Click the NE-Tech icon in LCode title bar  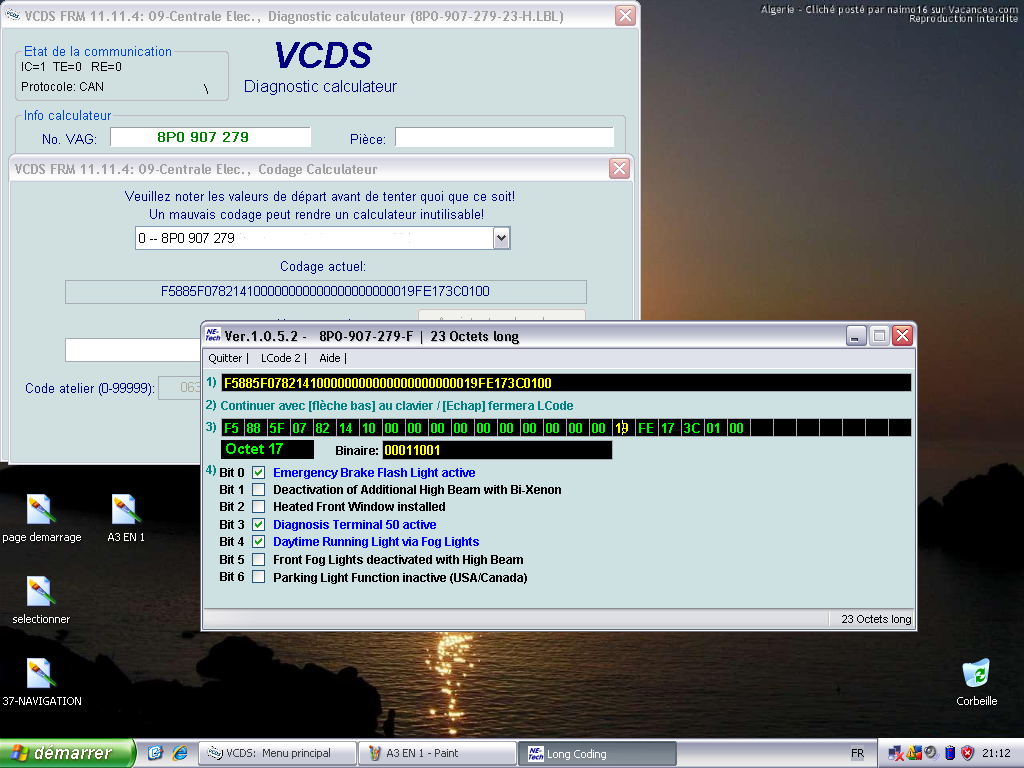pyautogui.click(x=213, y=336)
